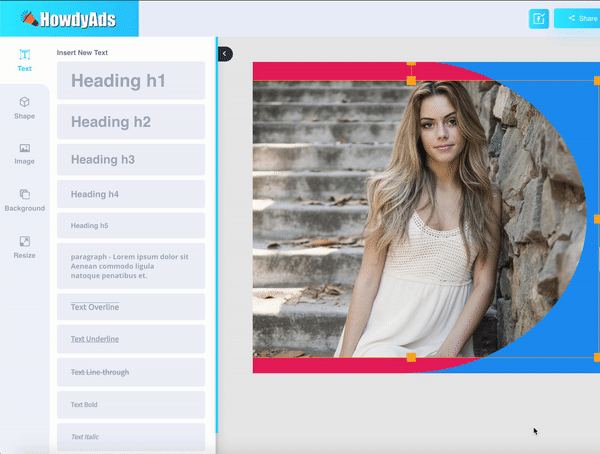This screenshot has height=454, width=600.
Task: Insert a Heading h5 text
Action: (x=131, y=225)
